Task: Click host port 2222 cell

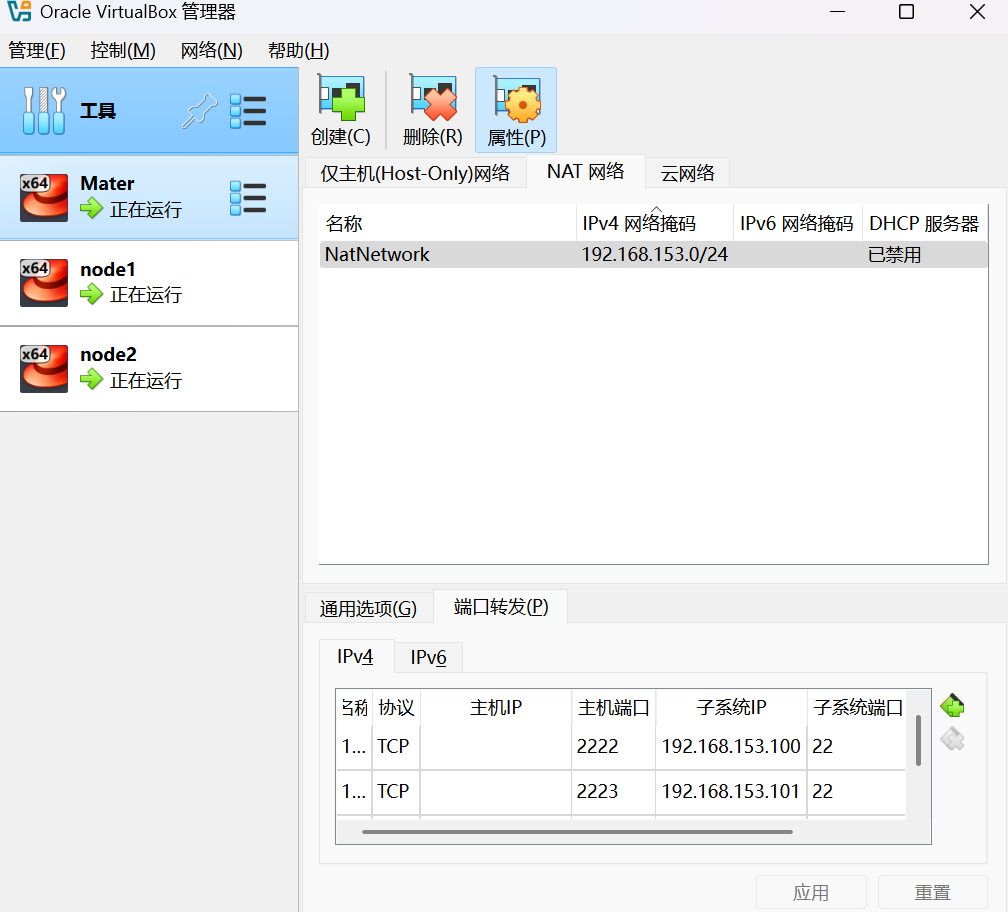Action: pyautogui.click(x=613, y=746)
